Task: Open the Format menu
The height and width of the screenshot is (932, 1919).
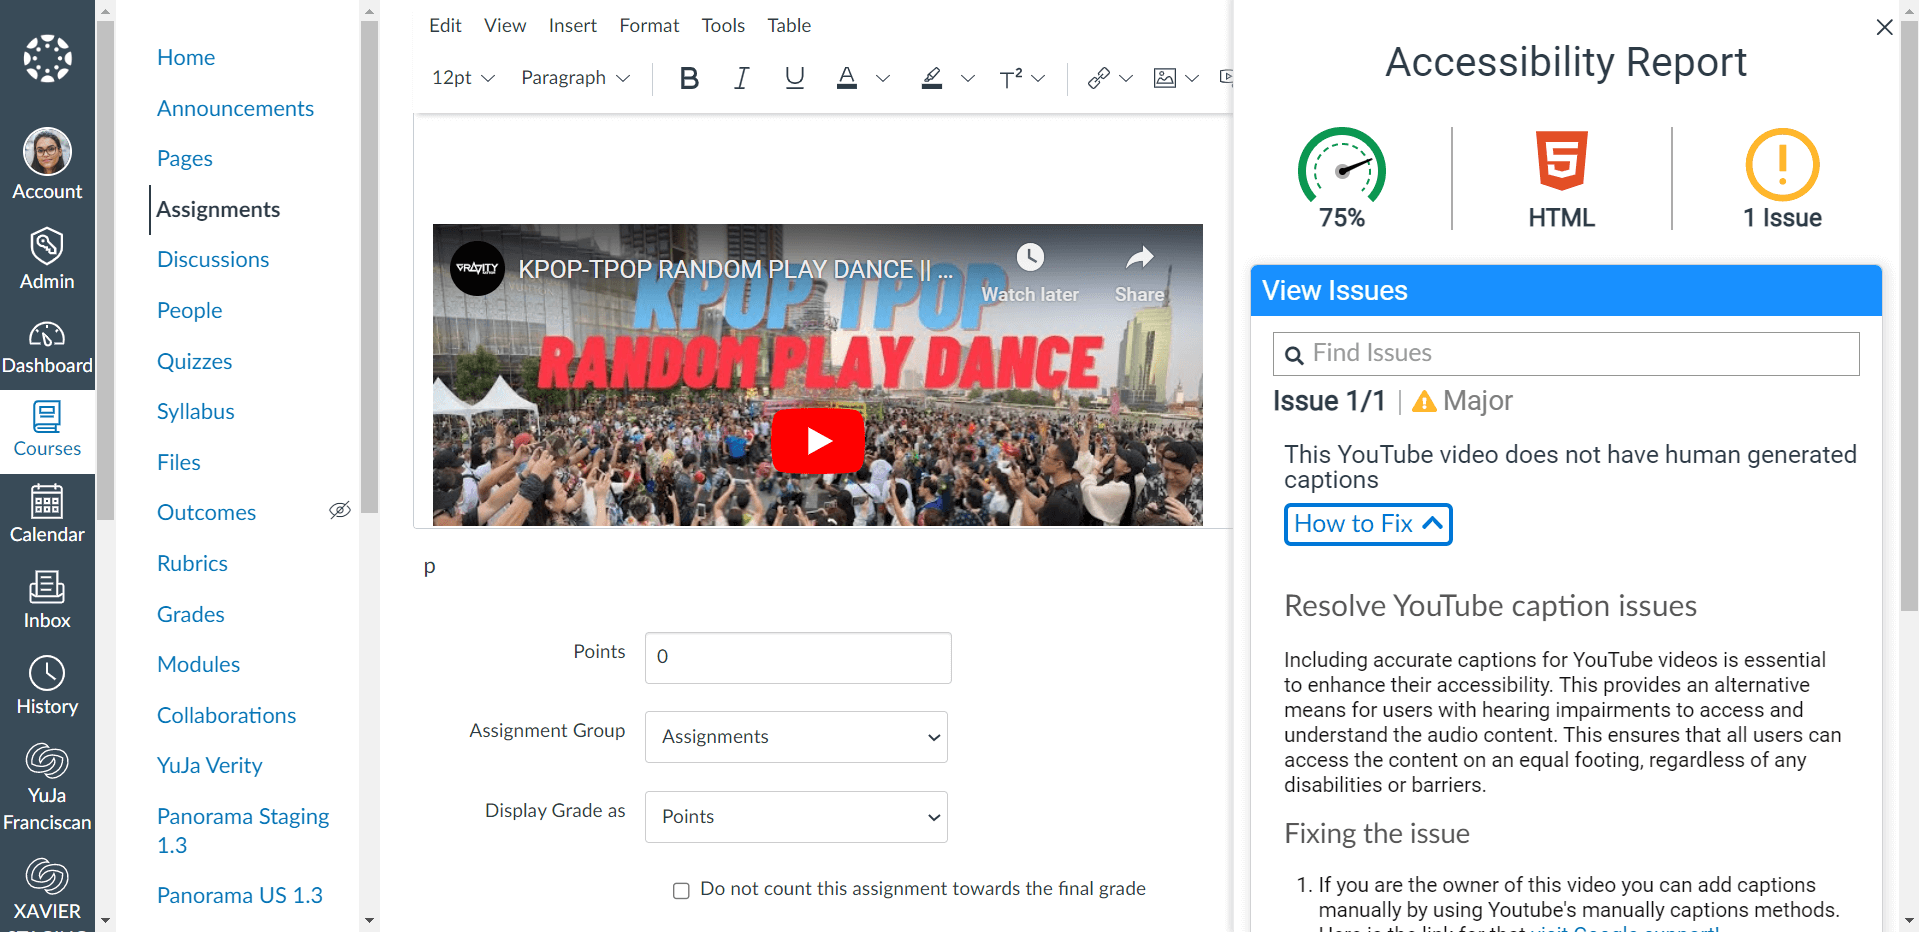Action: [x=649, y=26]
